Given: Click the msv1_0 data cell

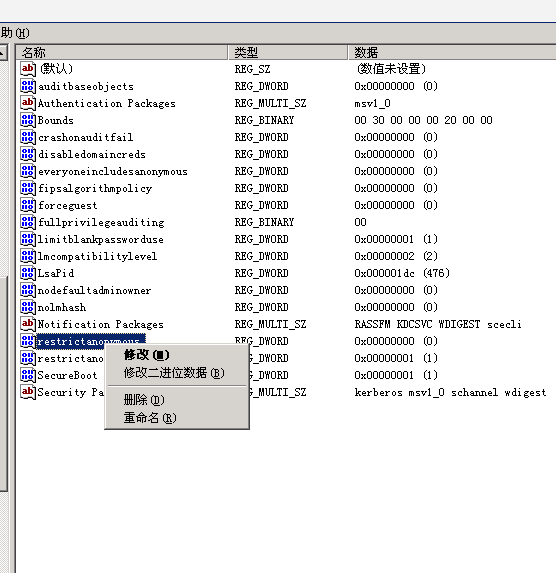Looking at the screenshot, I should click(372, 103).
